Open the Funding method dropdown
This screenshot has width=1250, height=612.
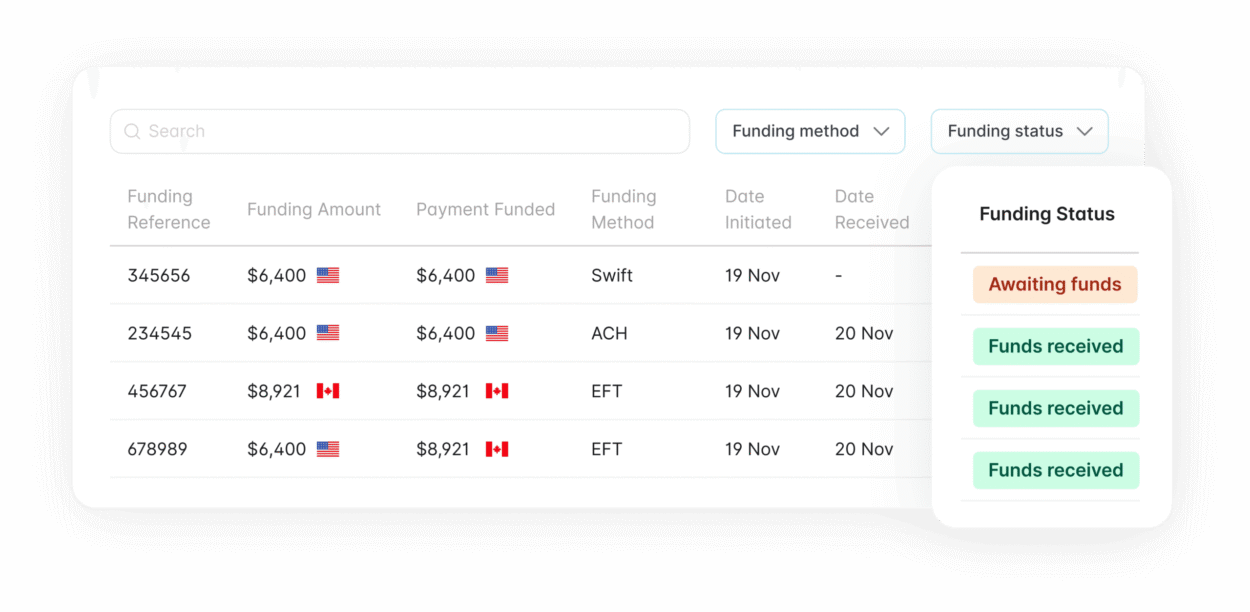tap(810, 131)
